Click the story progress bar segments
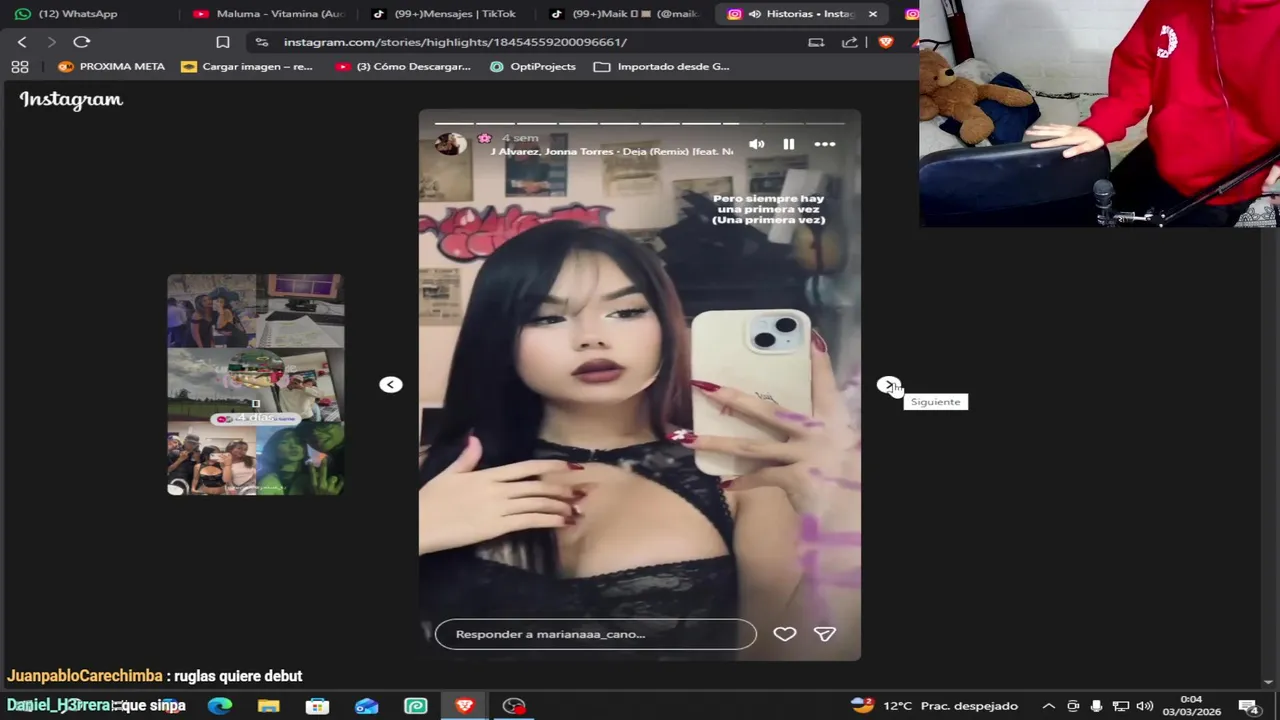The width and height of the screenshot is (1280, 720). pyautogui.click(x=640, y=123)
